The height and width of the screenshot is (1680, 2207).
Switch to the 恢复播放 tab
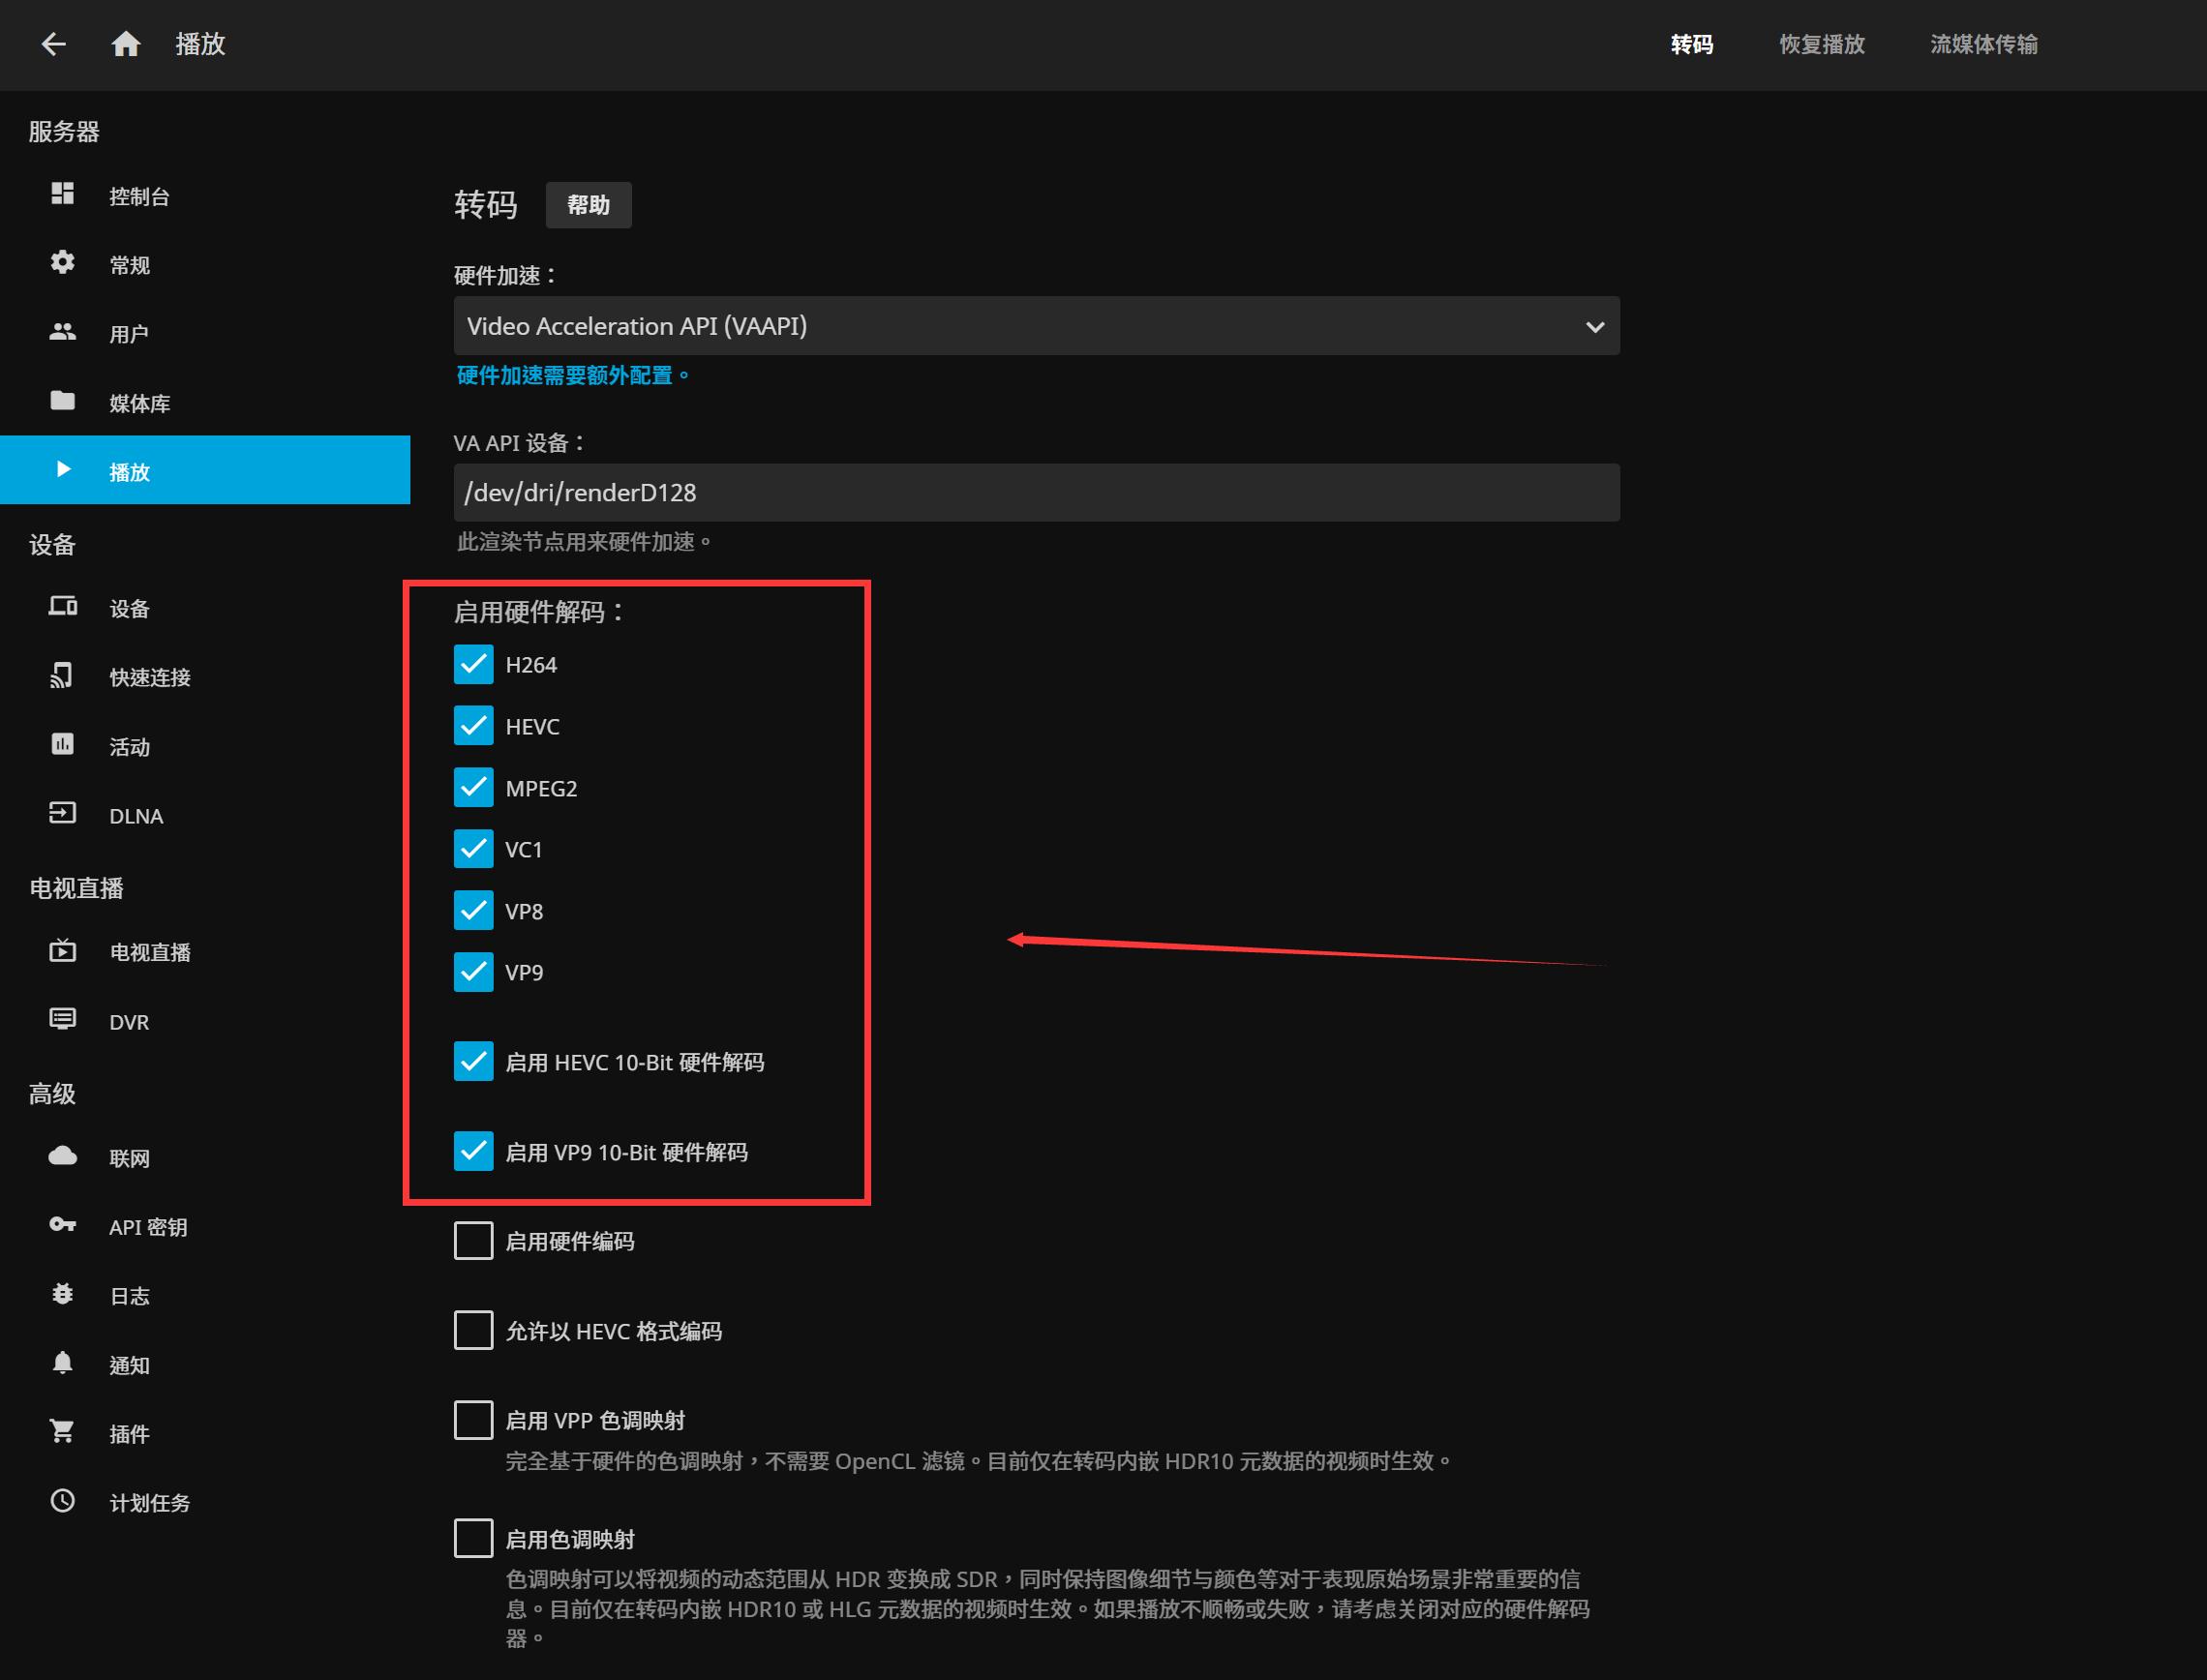tap(1819, 45)
